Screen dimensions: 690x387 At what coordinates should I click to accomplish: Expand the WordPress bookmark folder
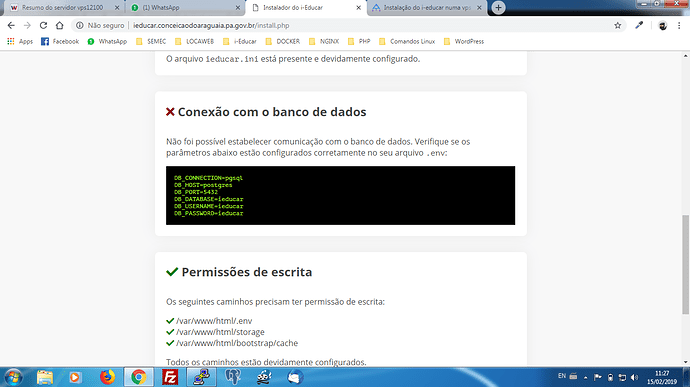point(464,41)
